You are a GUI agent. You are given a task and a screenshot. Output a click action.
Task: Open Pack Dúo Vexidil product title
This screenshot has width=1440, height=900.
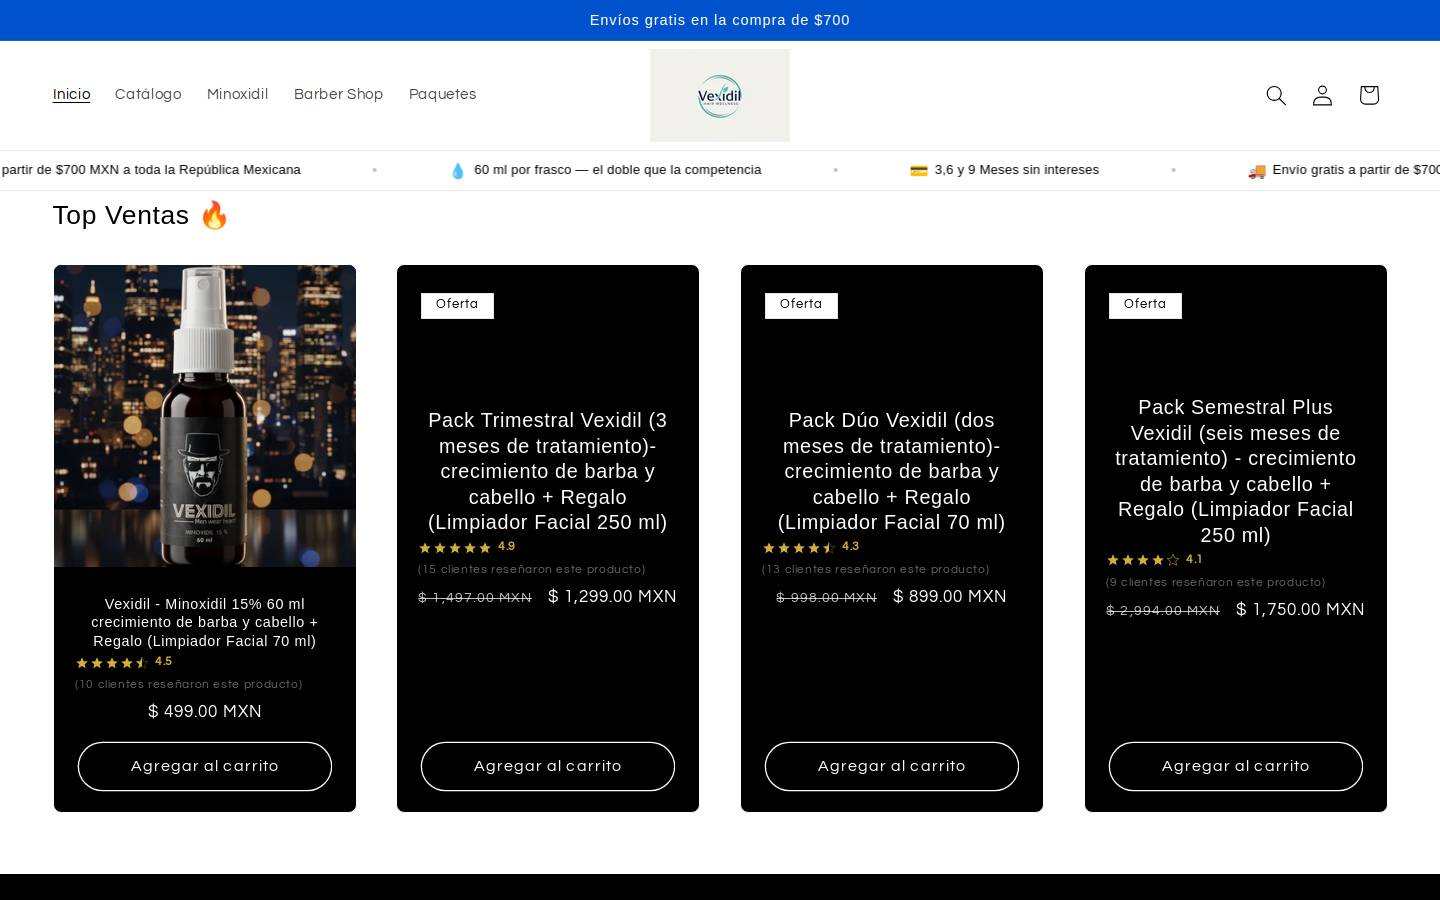(x=892, y=471)
